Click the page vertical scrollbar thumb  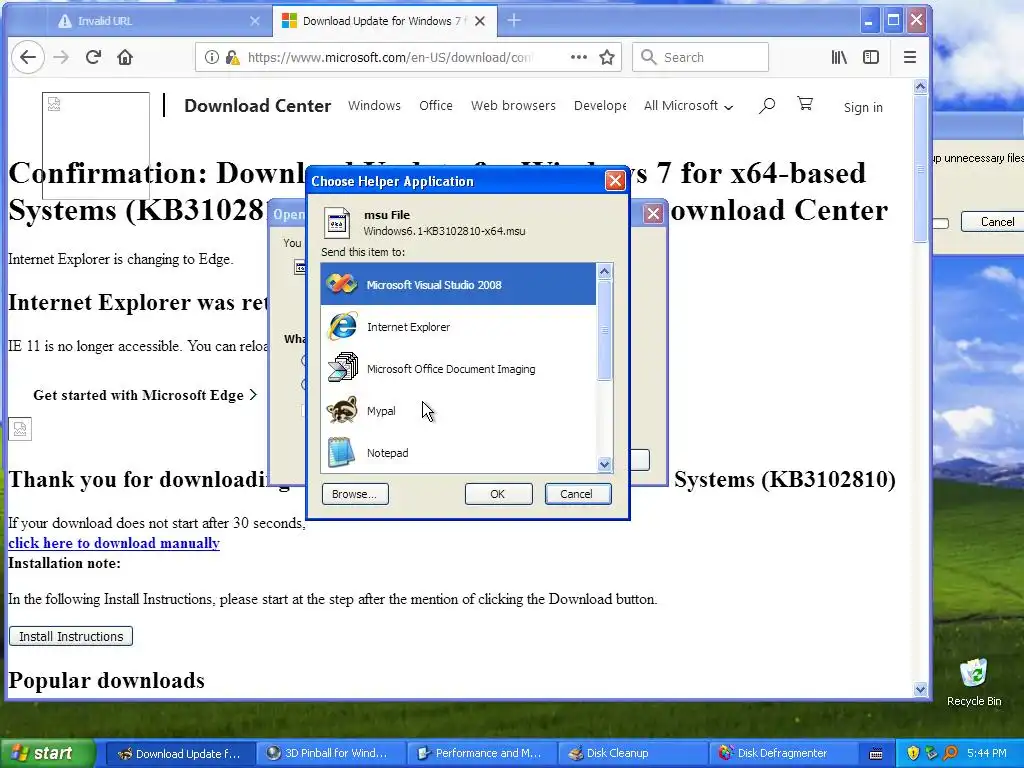pyautogui.click(x=920, y=168)
